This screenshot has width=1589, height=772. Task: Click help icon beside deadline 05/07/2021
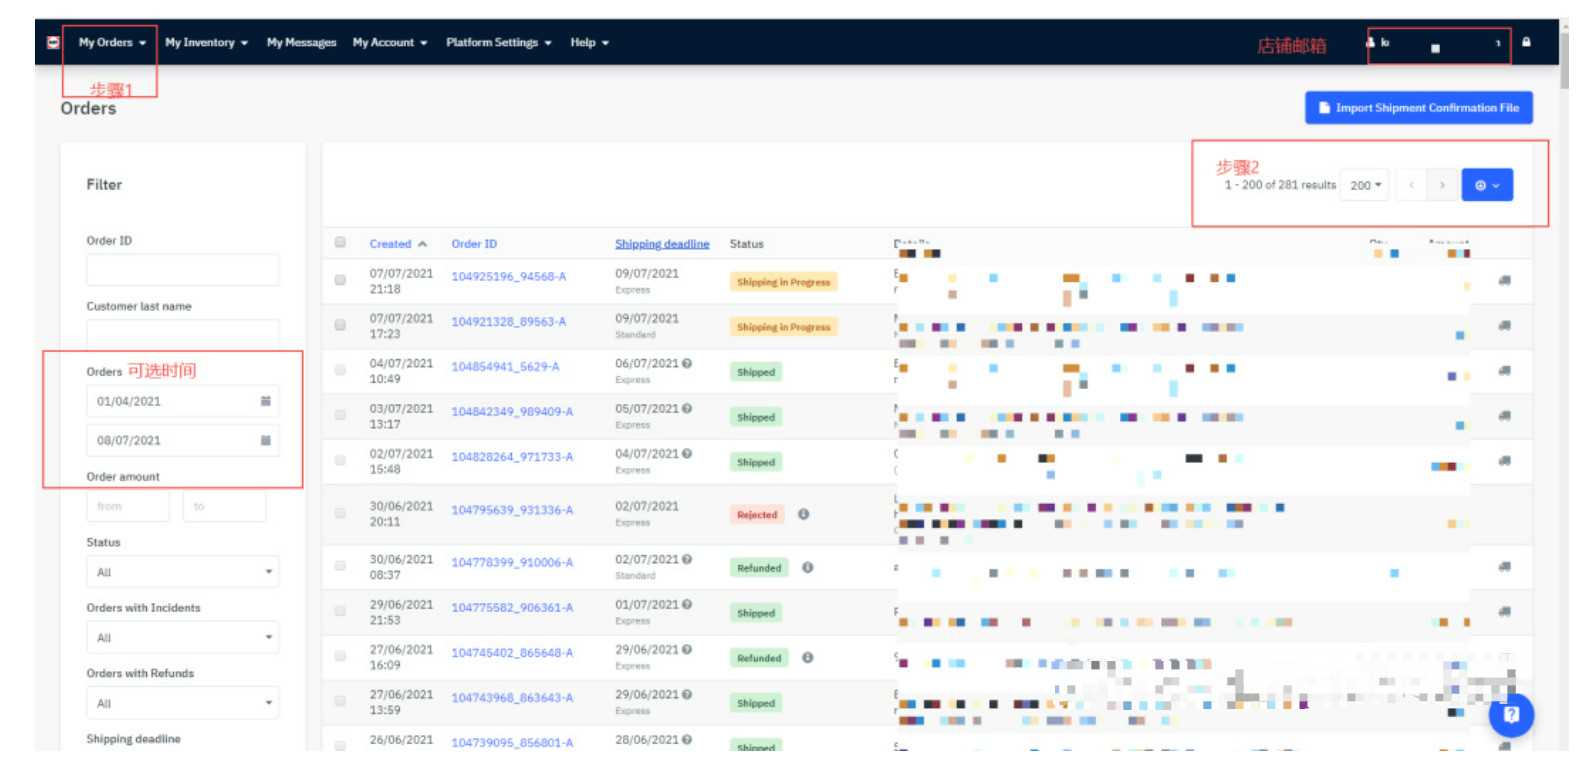click(687, 408)
